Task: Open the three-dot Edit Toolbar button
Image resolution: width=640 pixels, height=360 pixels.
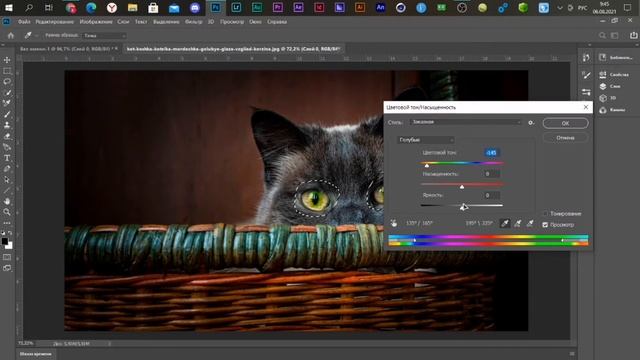Action: tap(7, 223)
